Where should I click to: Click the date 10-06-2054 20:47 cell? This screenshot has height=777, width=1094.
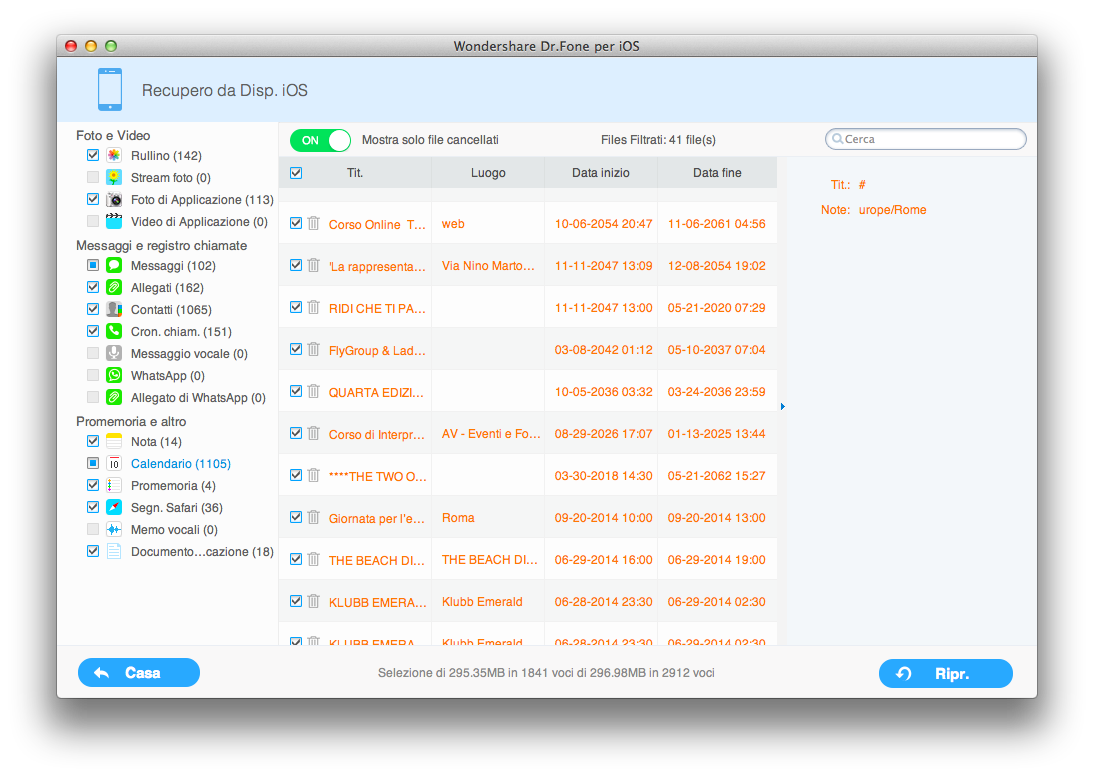pyautogui.click(x=604, y=224)
